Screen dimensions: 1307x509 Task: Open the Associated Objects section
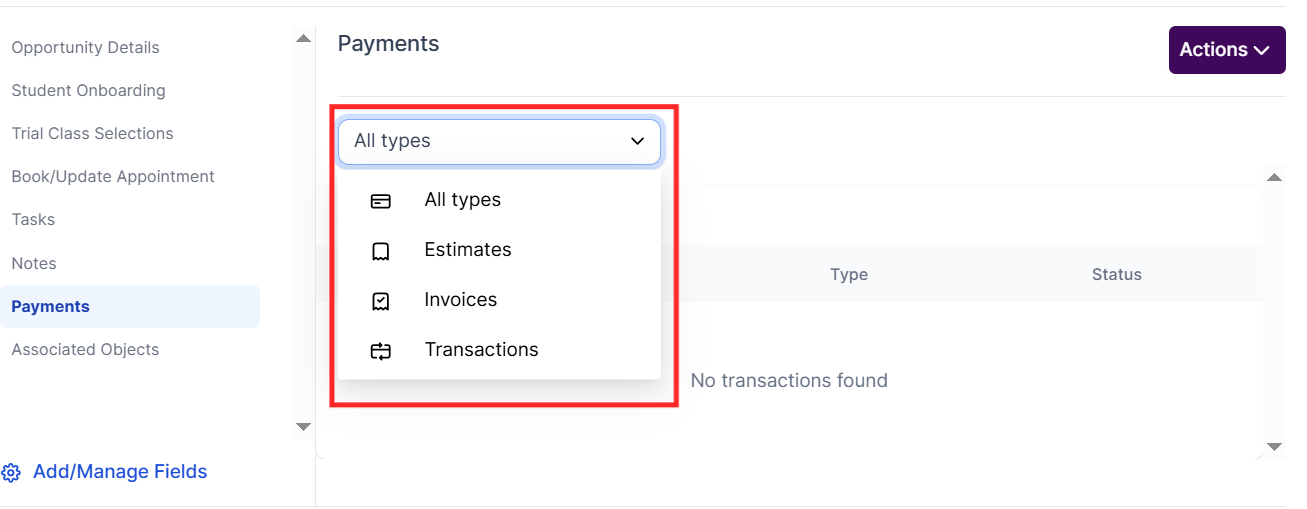coord(85,349)
